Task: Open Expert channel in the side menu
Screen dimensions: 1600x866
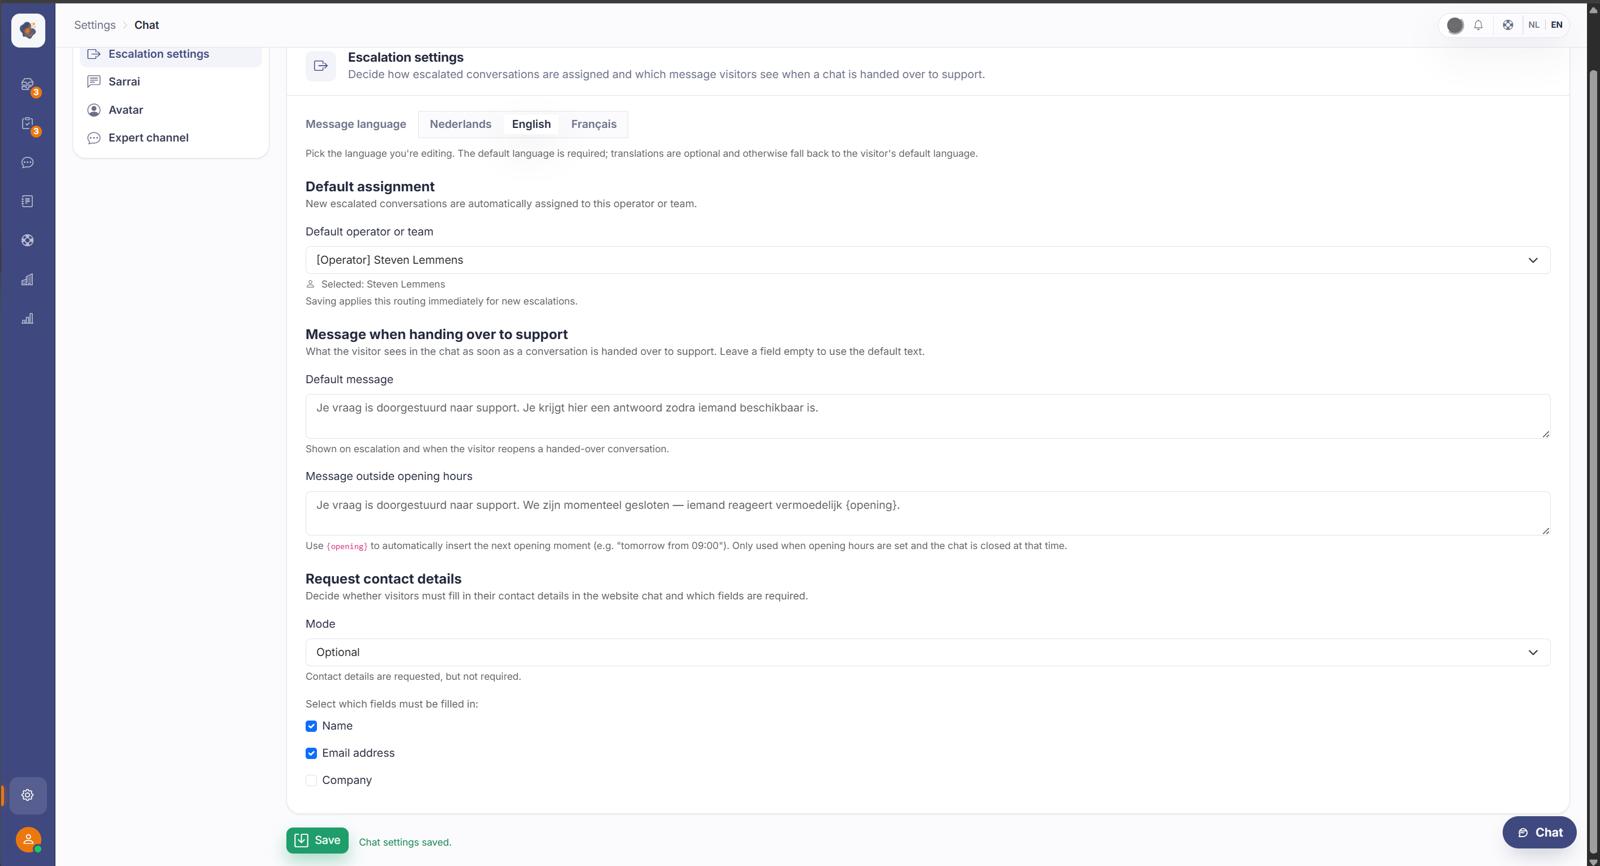Action: pos(171,138)
